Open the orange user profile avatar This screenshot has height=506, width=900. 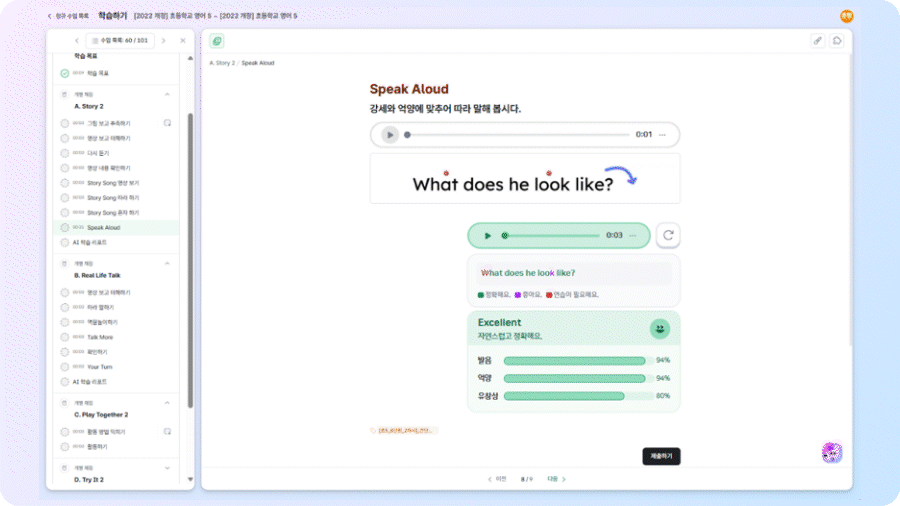pos(846,16)
